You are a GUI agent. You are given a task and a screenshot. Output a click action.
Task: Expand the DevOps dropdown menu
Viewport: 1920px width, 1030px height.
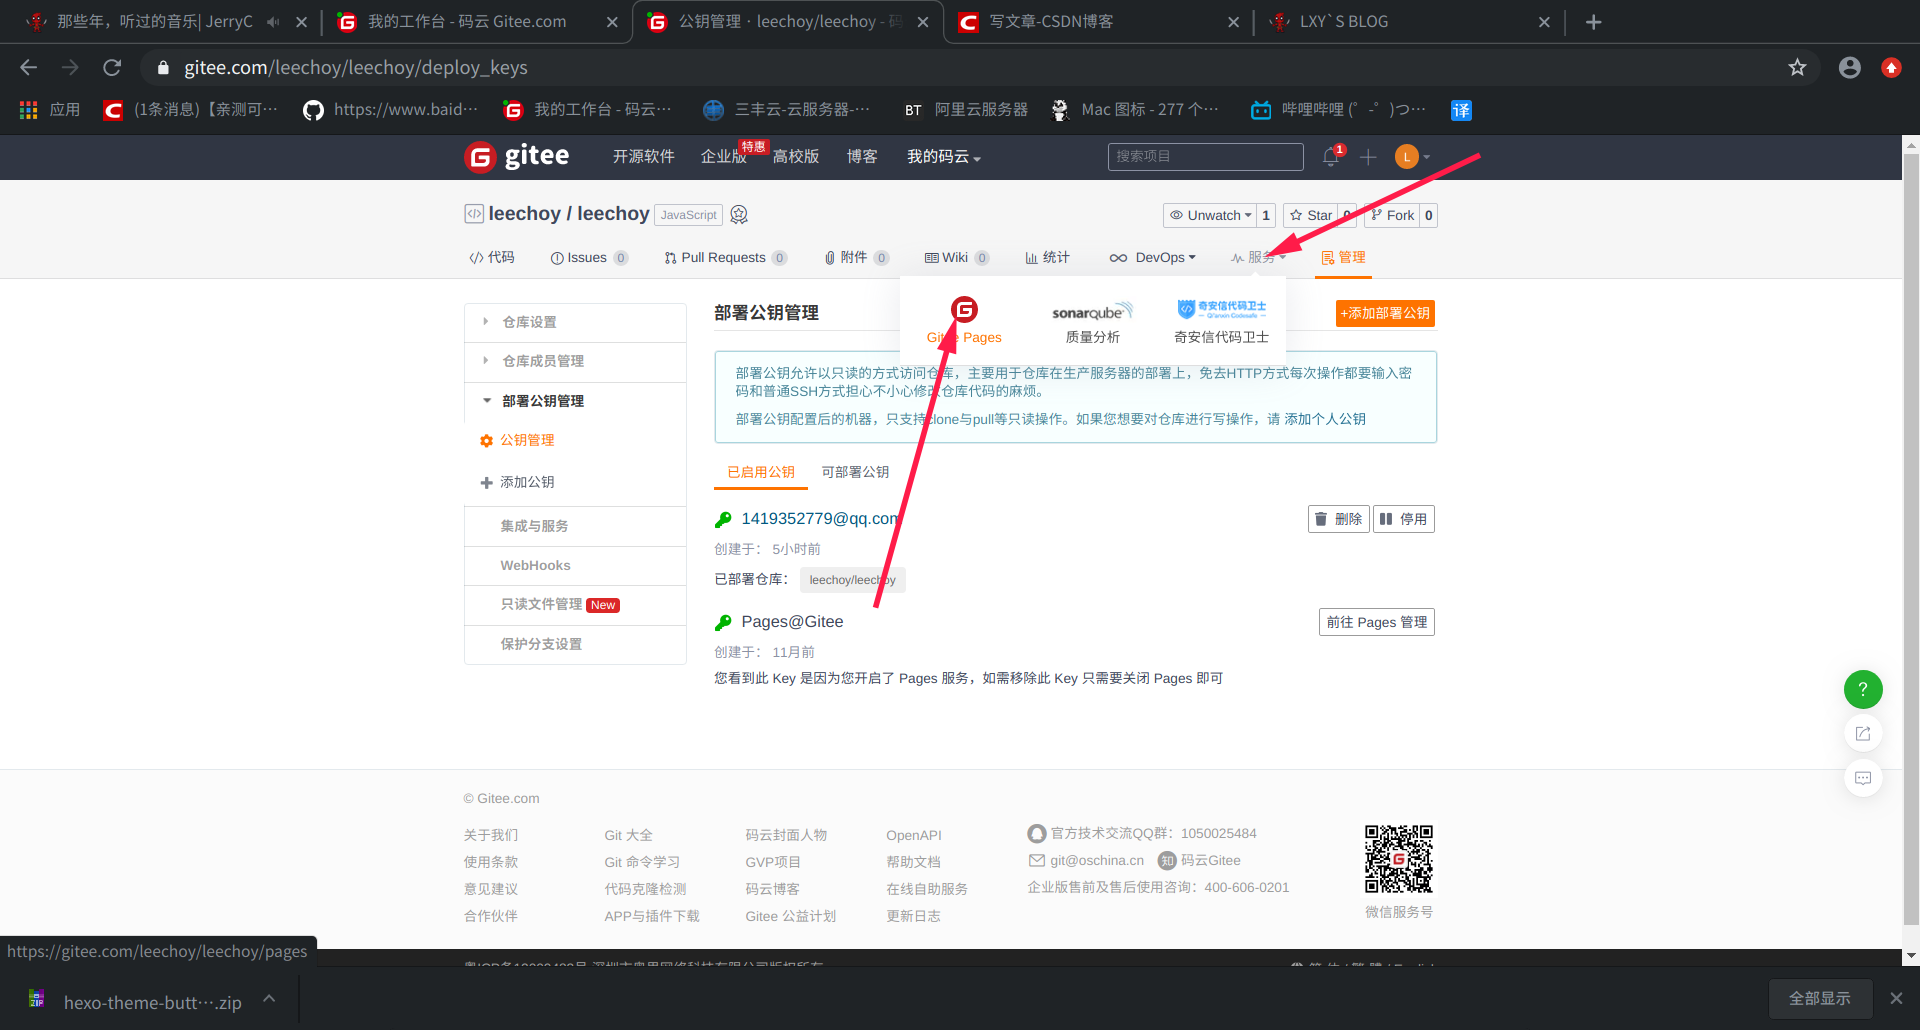point(1152,257)
